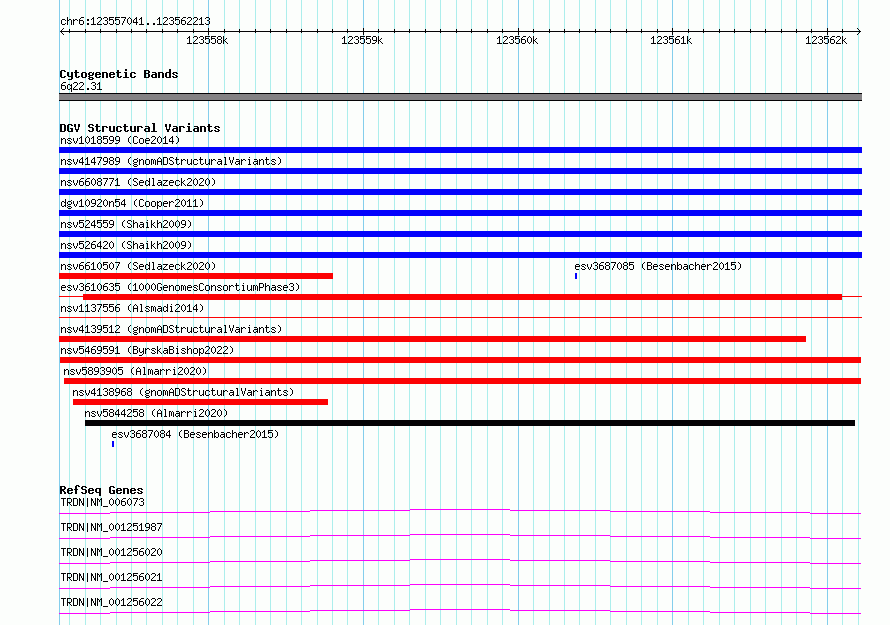Click the tiny blue marker under esv3687085
Viewport: 890px width, 625px height.
(576, 276)
